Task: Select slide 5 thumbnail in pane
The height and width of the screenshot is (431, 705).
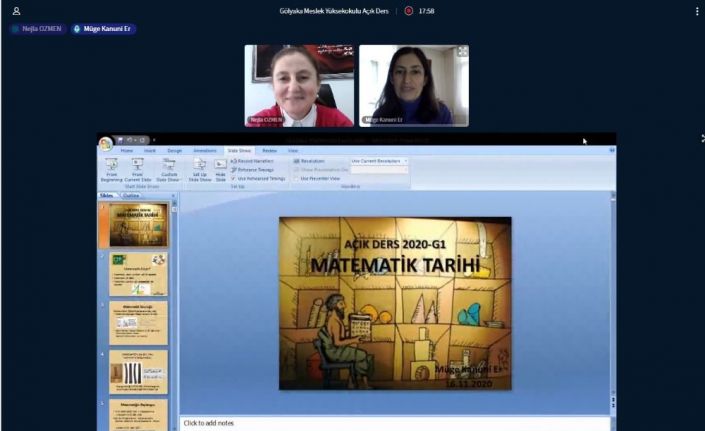Action: click(x=138, y=415)
